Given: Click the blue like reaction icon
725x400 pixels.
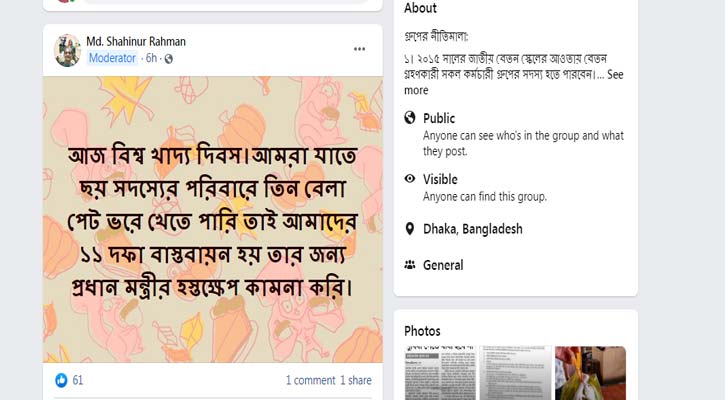Looking at the screenshot, I should click(x=61, y=380).
